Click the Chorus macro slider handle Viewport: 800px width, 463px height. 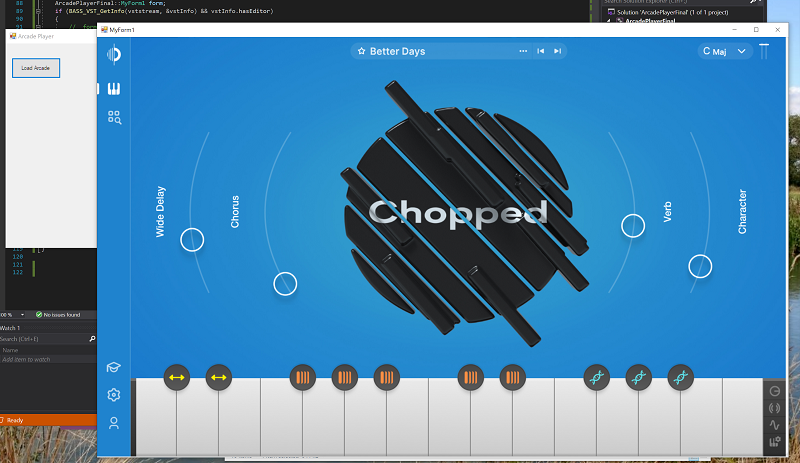pyautogui.click(x=285, y=284)
